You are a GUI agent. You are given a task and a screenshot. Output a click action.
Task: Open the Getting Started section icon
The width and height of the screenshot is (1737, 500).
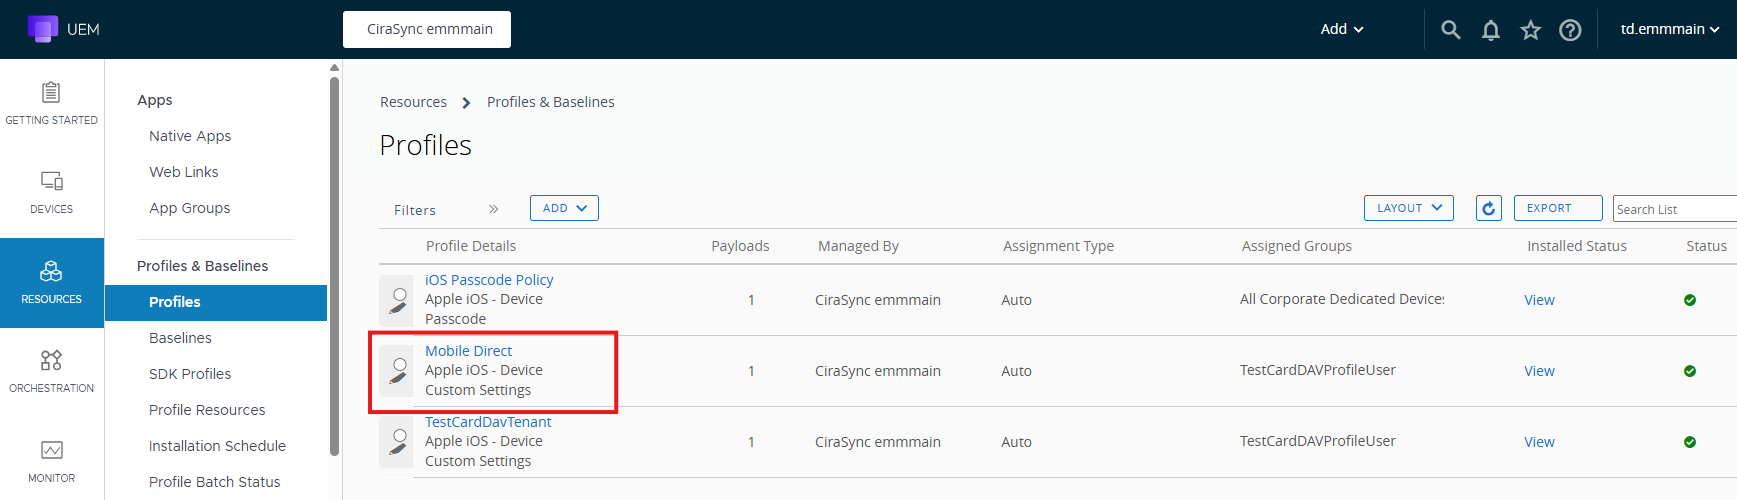tap(51, 93)
